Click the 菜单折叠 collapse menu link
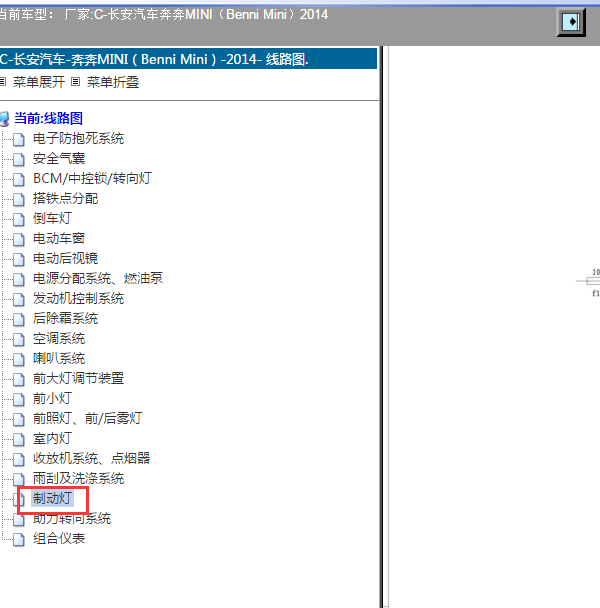Screen dimensions: 600x608 [x=113, y=82]
